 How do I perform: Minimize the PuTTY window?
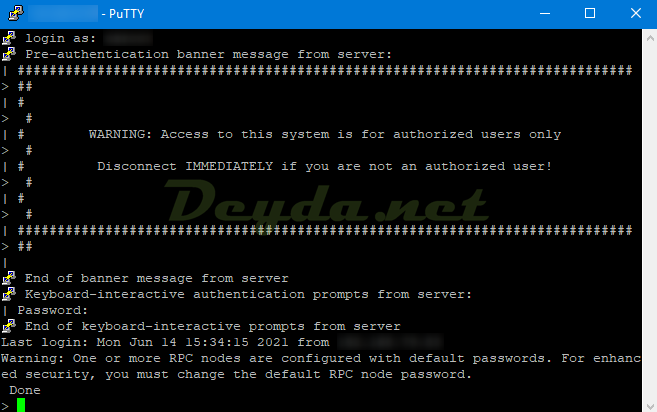(543, 13)
